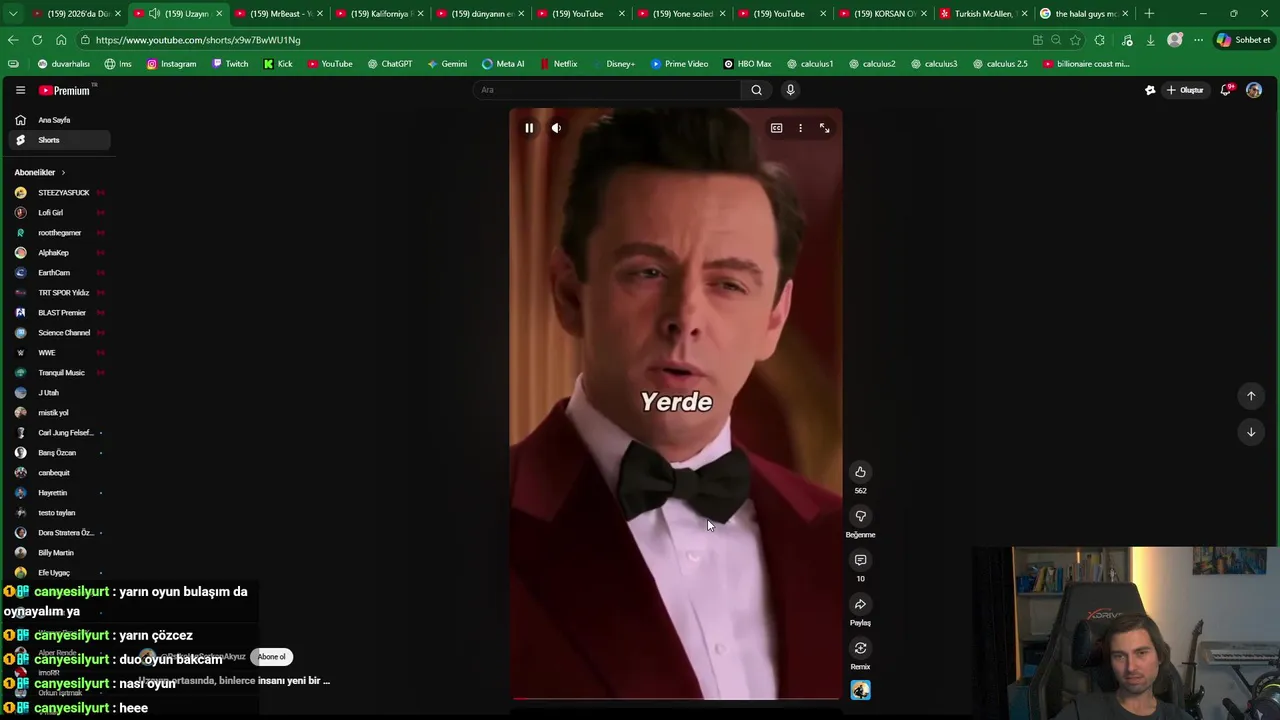Reload the page
Image resolution: width=1280 pixels, height=720 pixels.
(x=37, y=40)
